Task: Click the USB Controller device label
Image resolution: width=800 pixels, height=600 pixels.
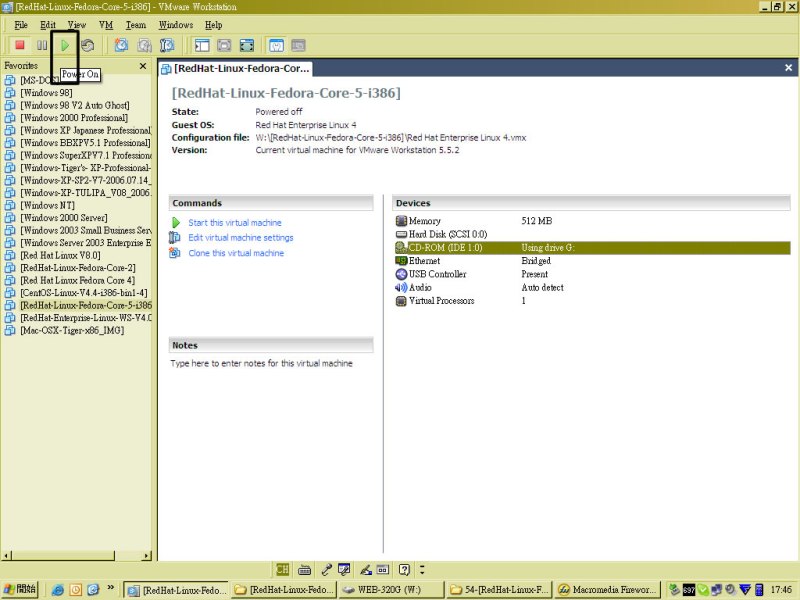Action: (x=437, y=274)
